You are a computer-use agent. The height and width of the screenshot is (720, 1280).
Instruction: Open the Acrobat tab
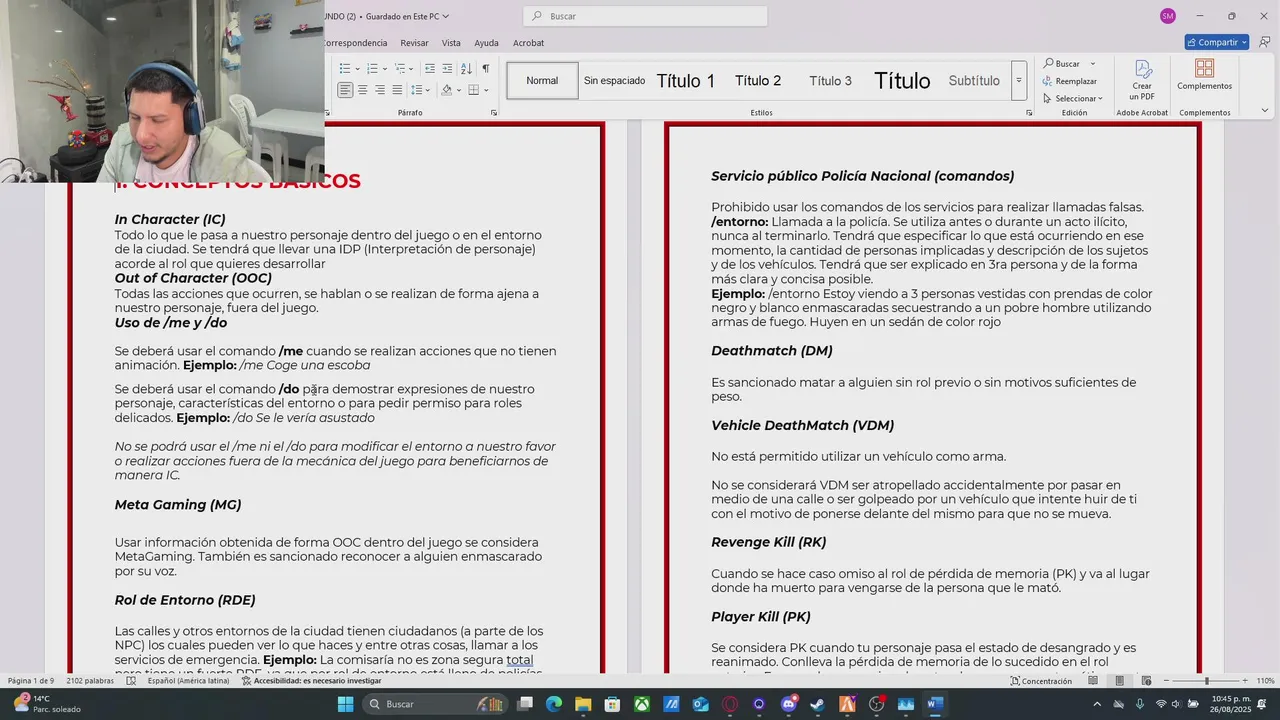click(x=528, y=43)
